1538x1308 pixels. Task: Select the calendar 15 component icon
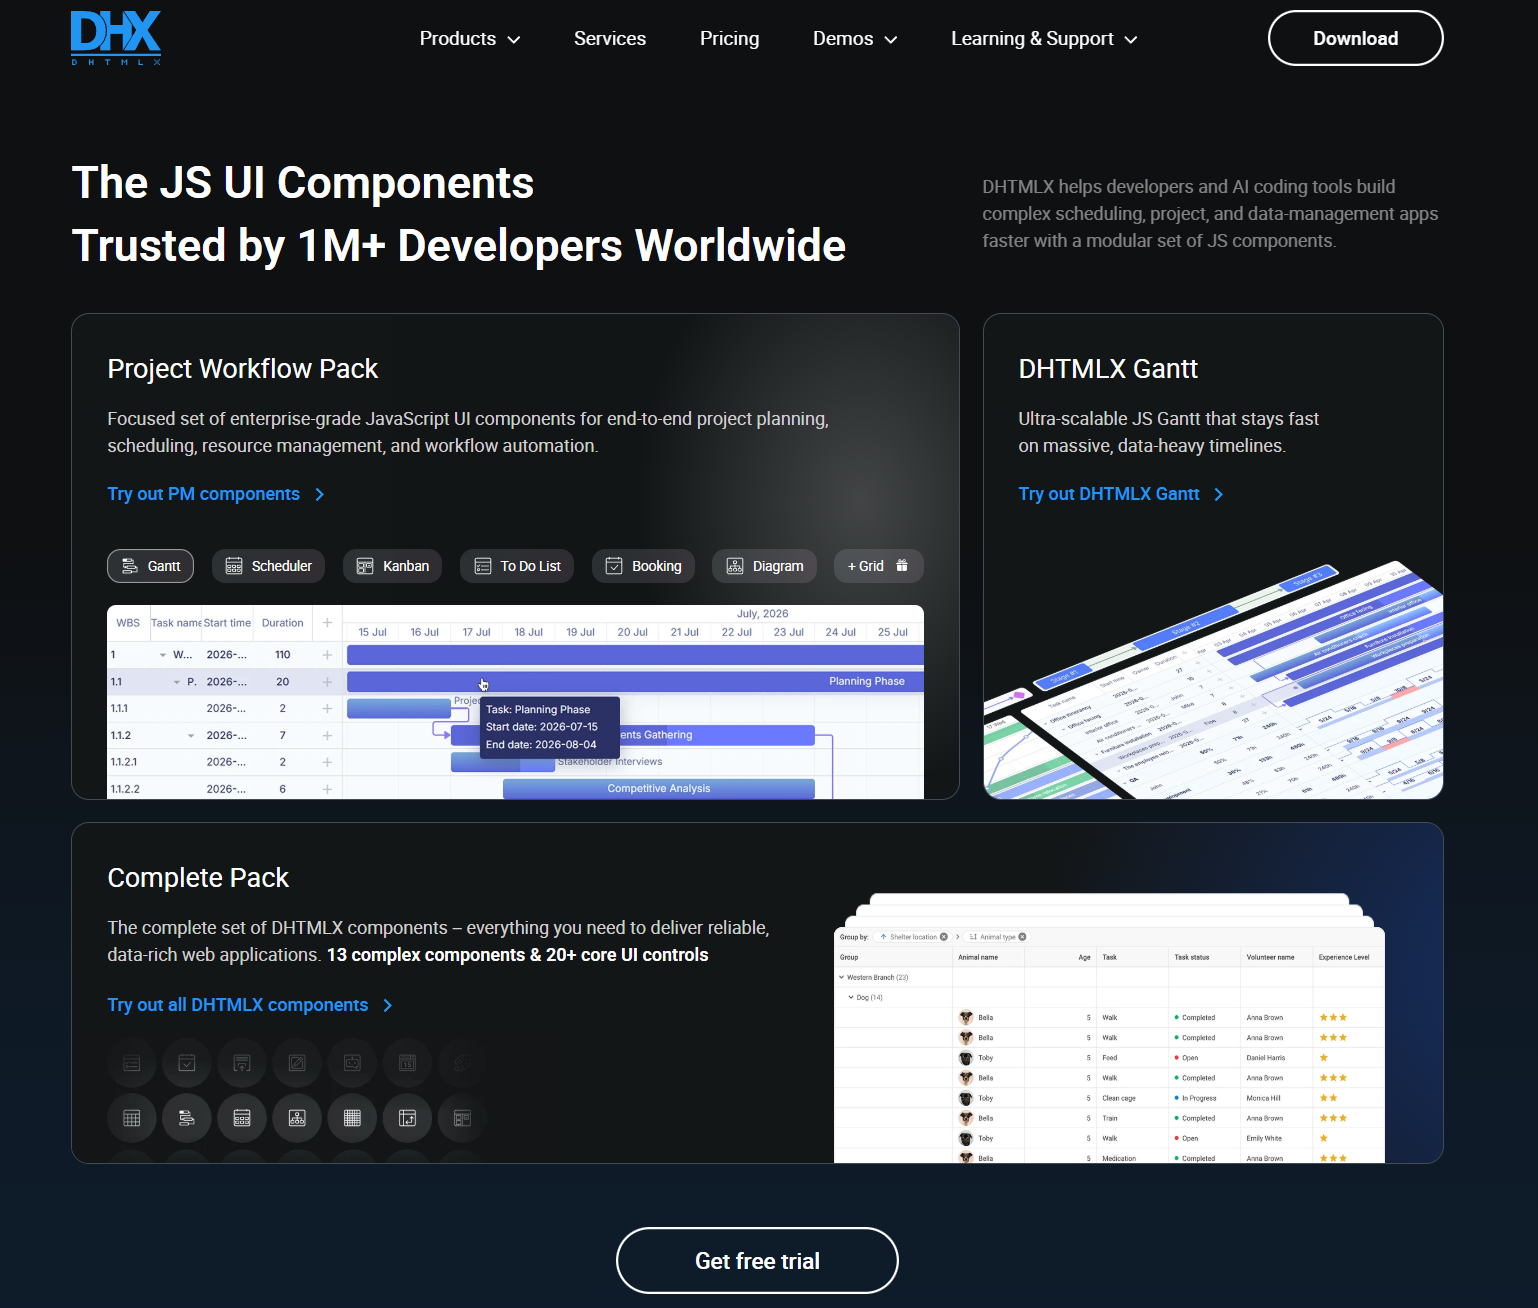407,1063
